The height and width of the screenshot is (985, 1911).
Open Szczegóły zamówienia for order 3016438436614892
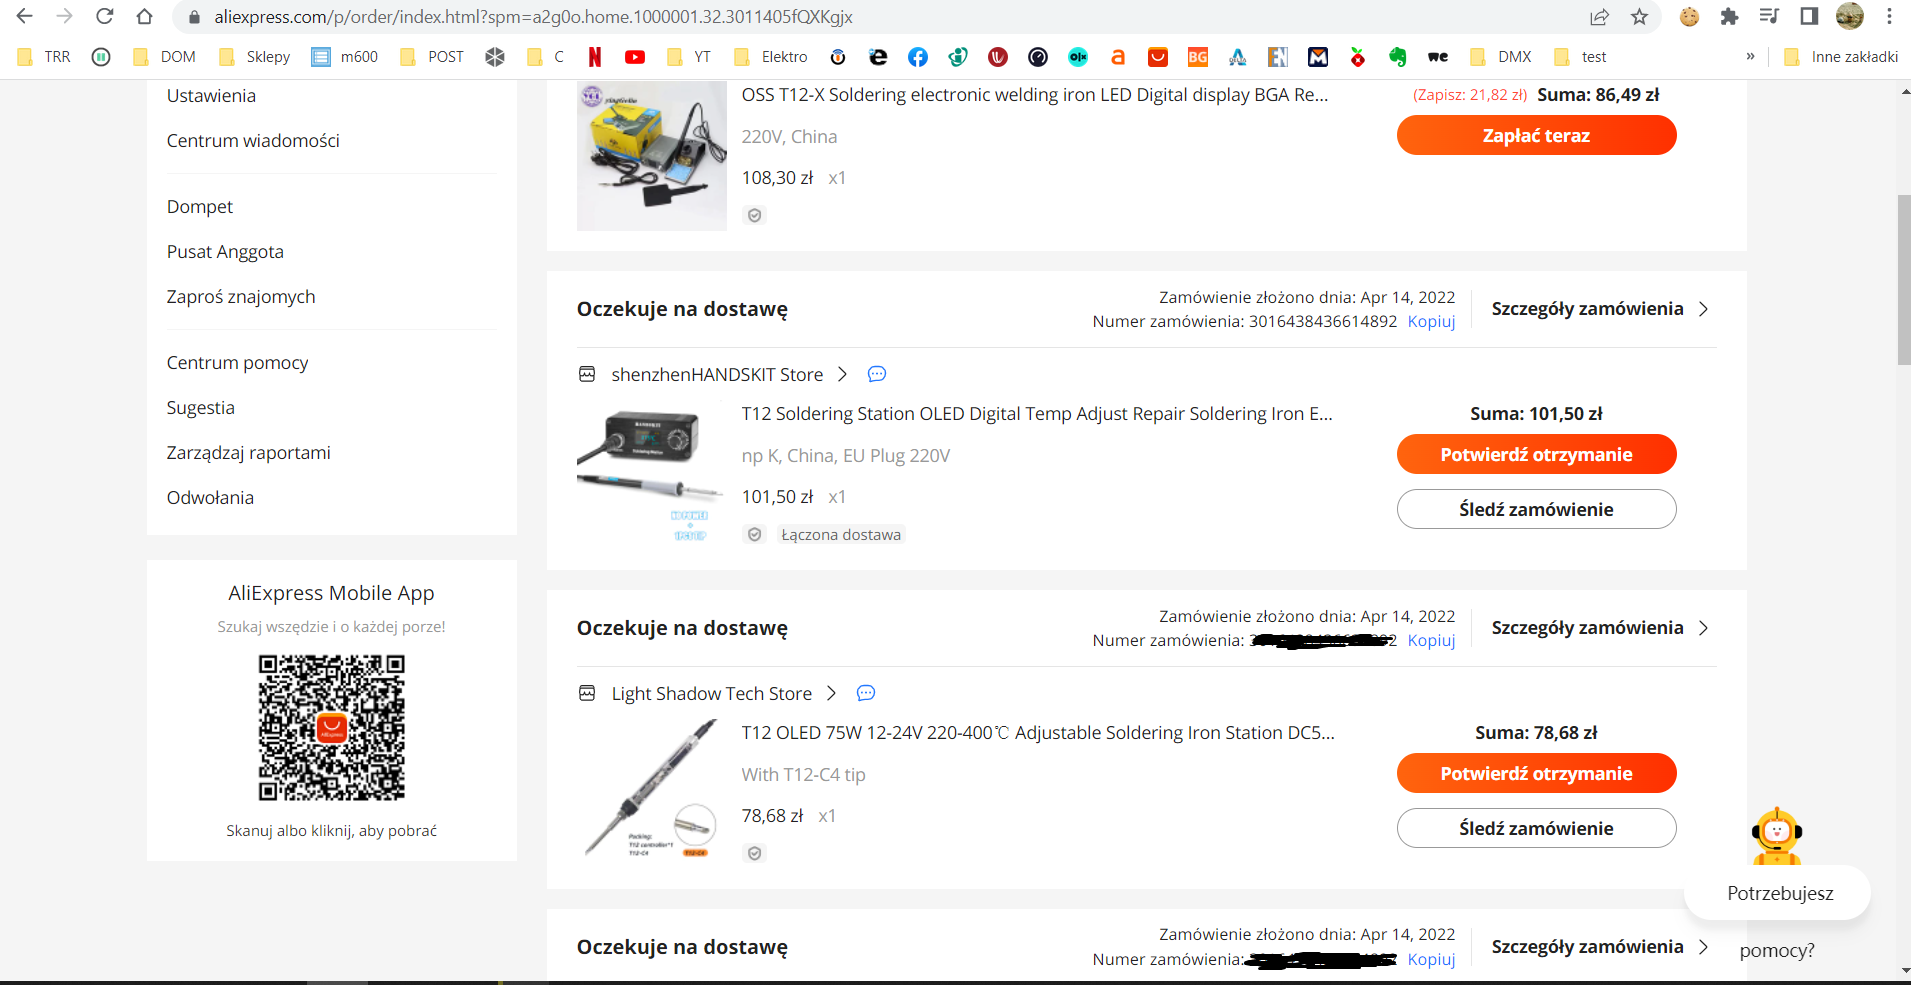(x=1600, y=309)
